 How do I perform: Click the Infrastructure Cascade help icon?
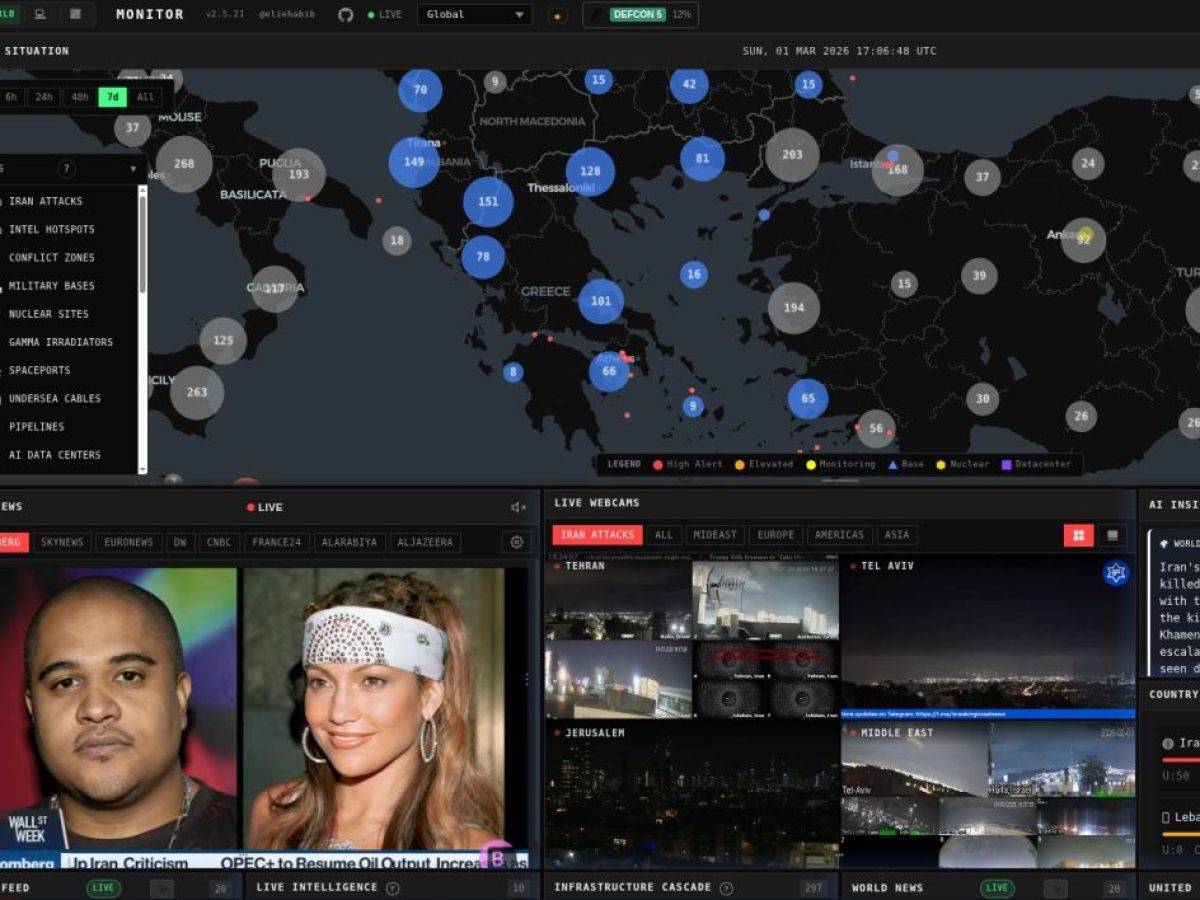(726, 888)
